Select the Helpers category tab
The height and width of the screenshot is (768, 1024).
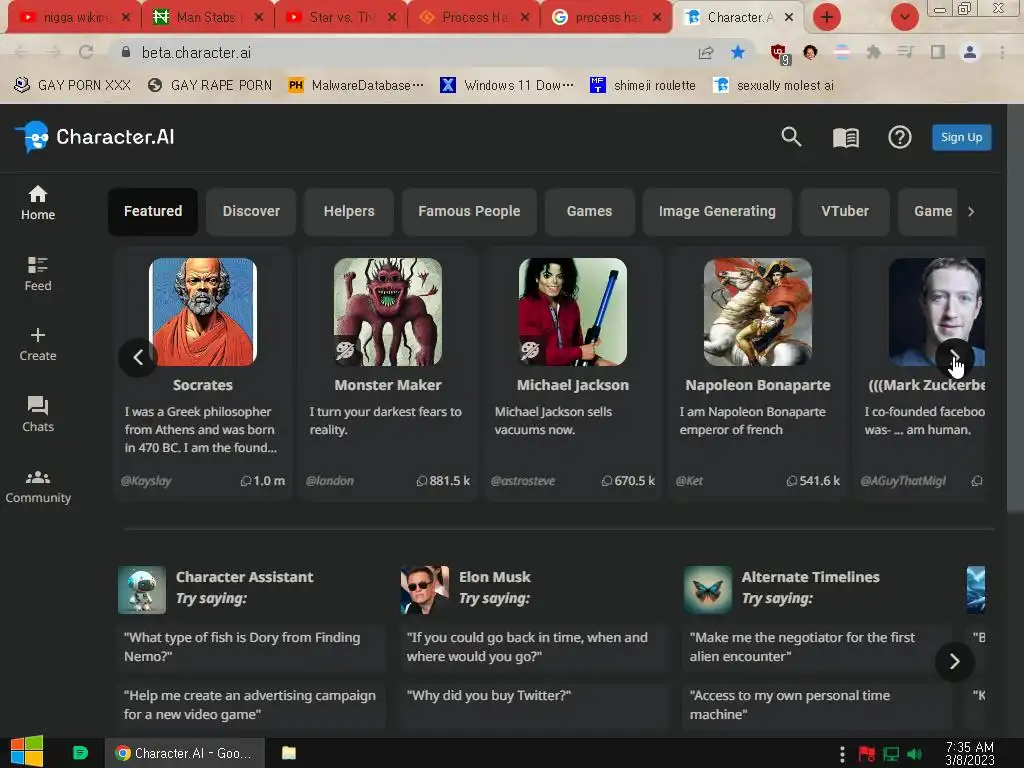(349, 212)
